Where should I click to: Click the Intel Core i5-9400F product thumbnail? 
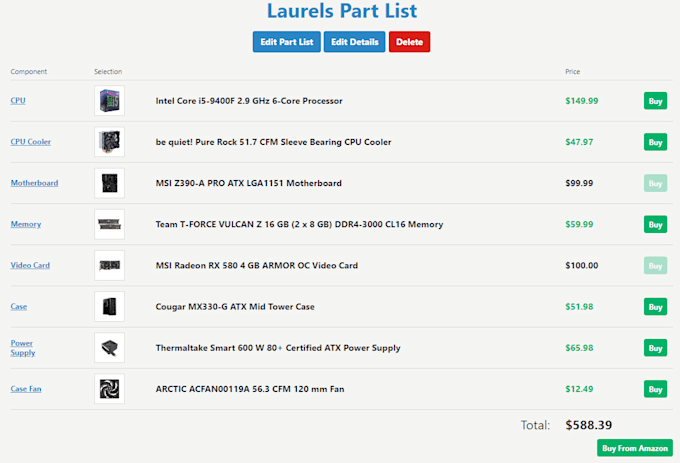(x=109, y=101)
